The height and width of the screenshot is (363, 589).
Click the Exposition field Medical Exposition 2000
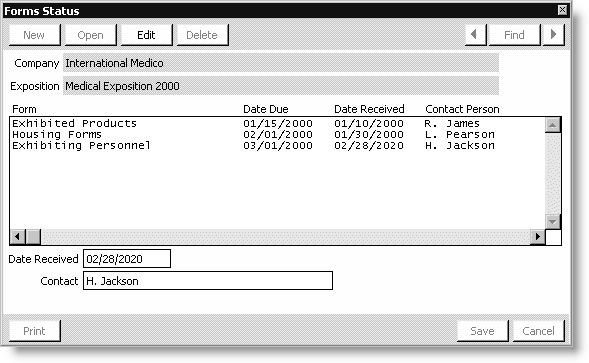(x=281, y=86)
